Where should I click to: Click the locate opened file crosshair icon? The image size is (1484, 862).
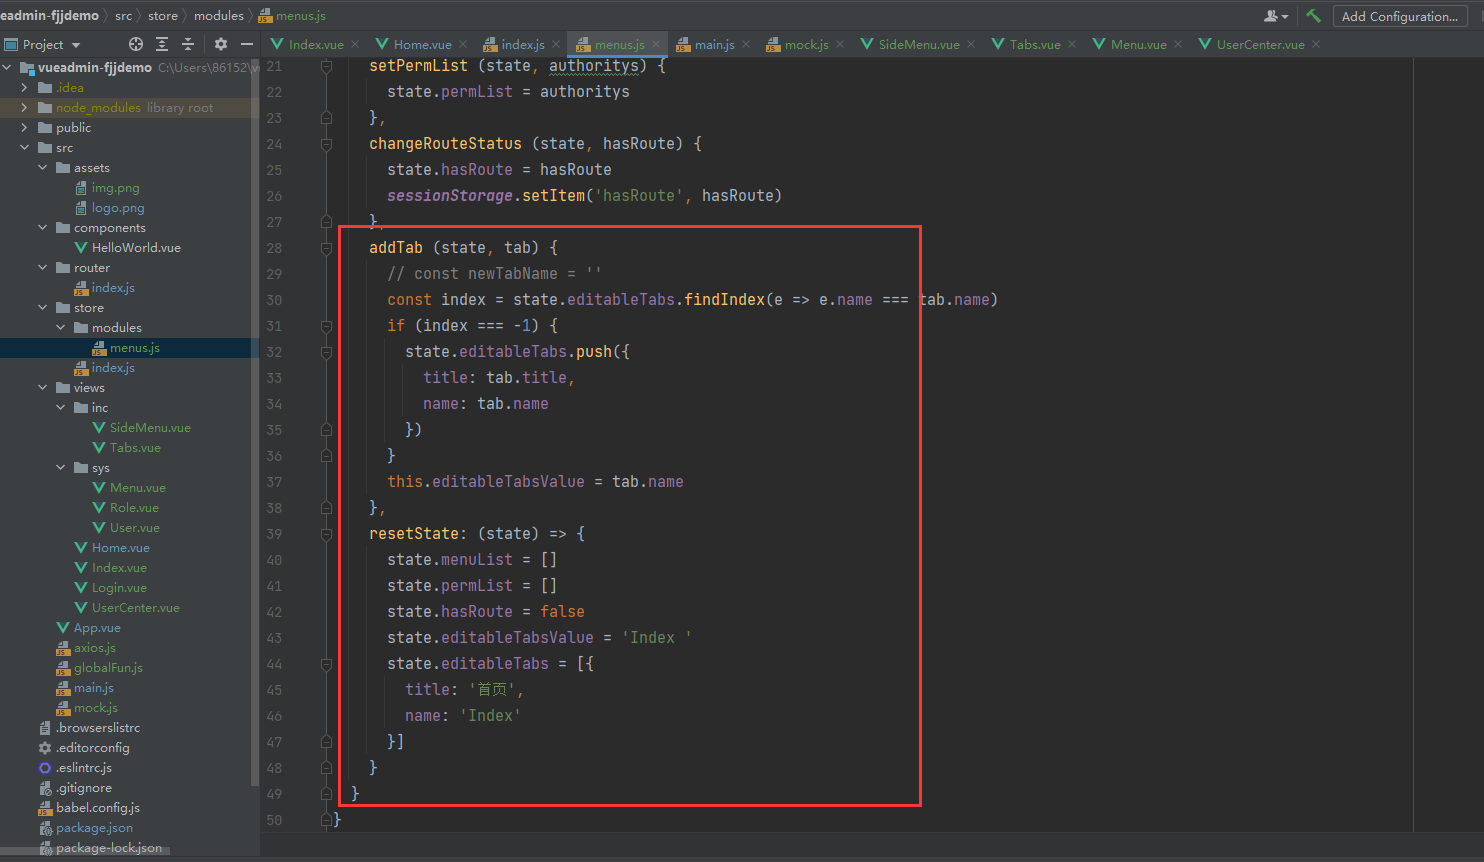[x=136, y=44]
